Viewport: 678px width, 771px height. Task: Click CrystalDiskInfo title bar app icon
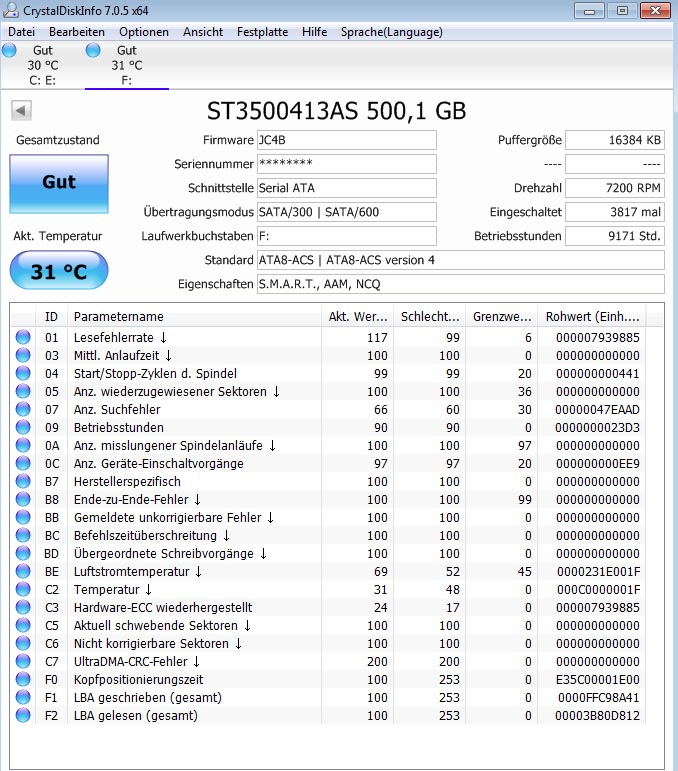[x=11, y=10]
